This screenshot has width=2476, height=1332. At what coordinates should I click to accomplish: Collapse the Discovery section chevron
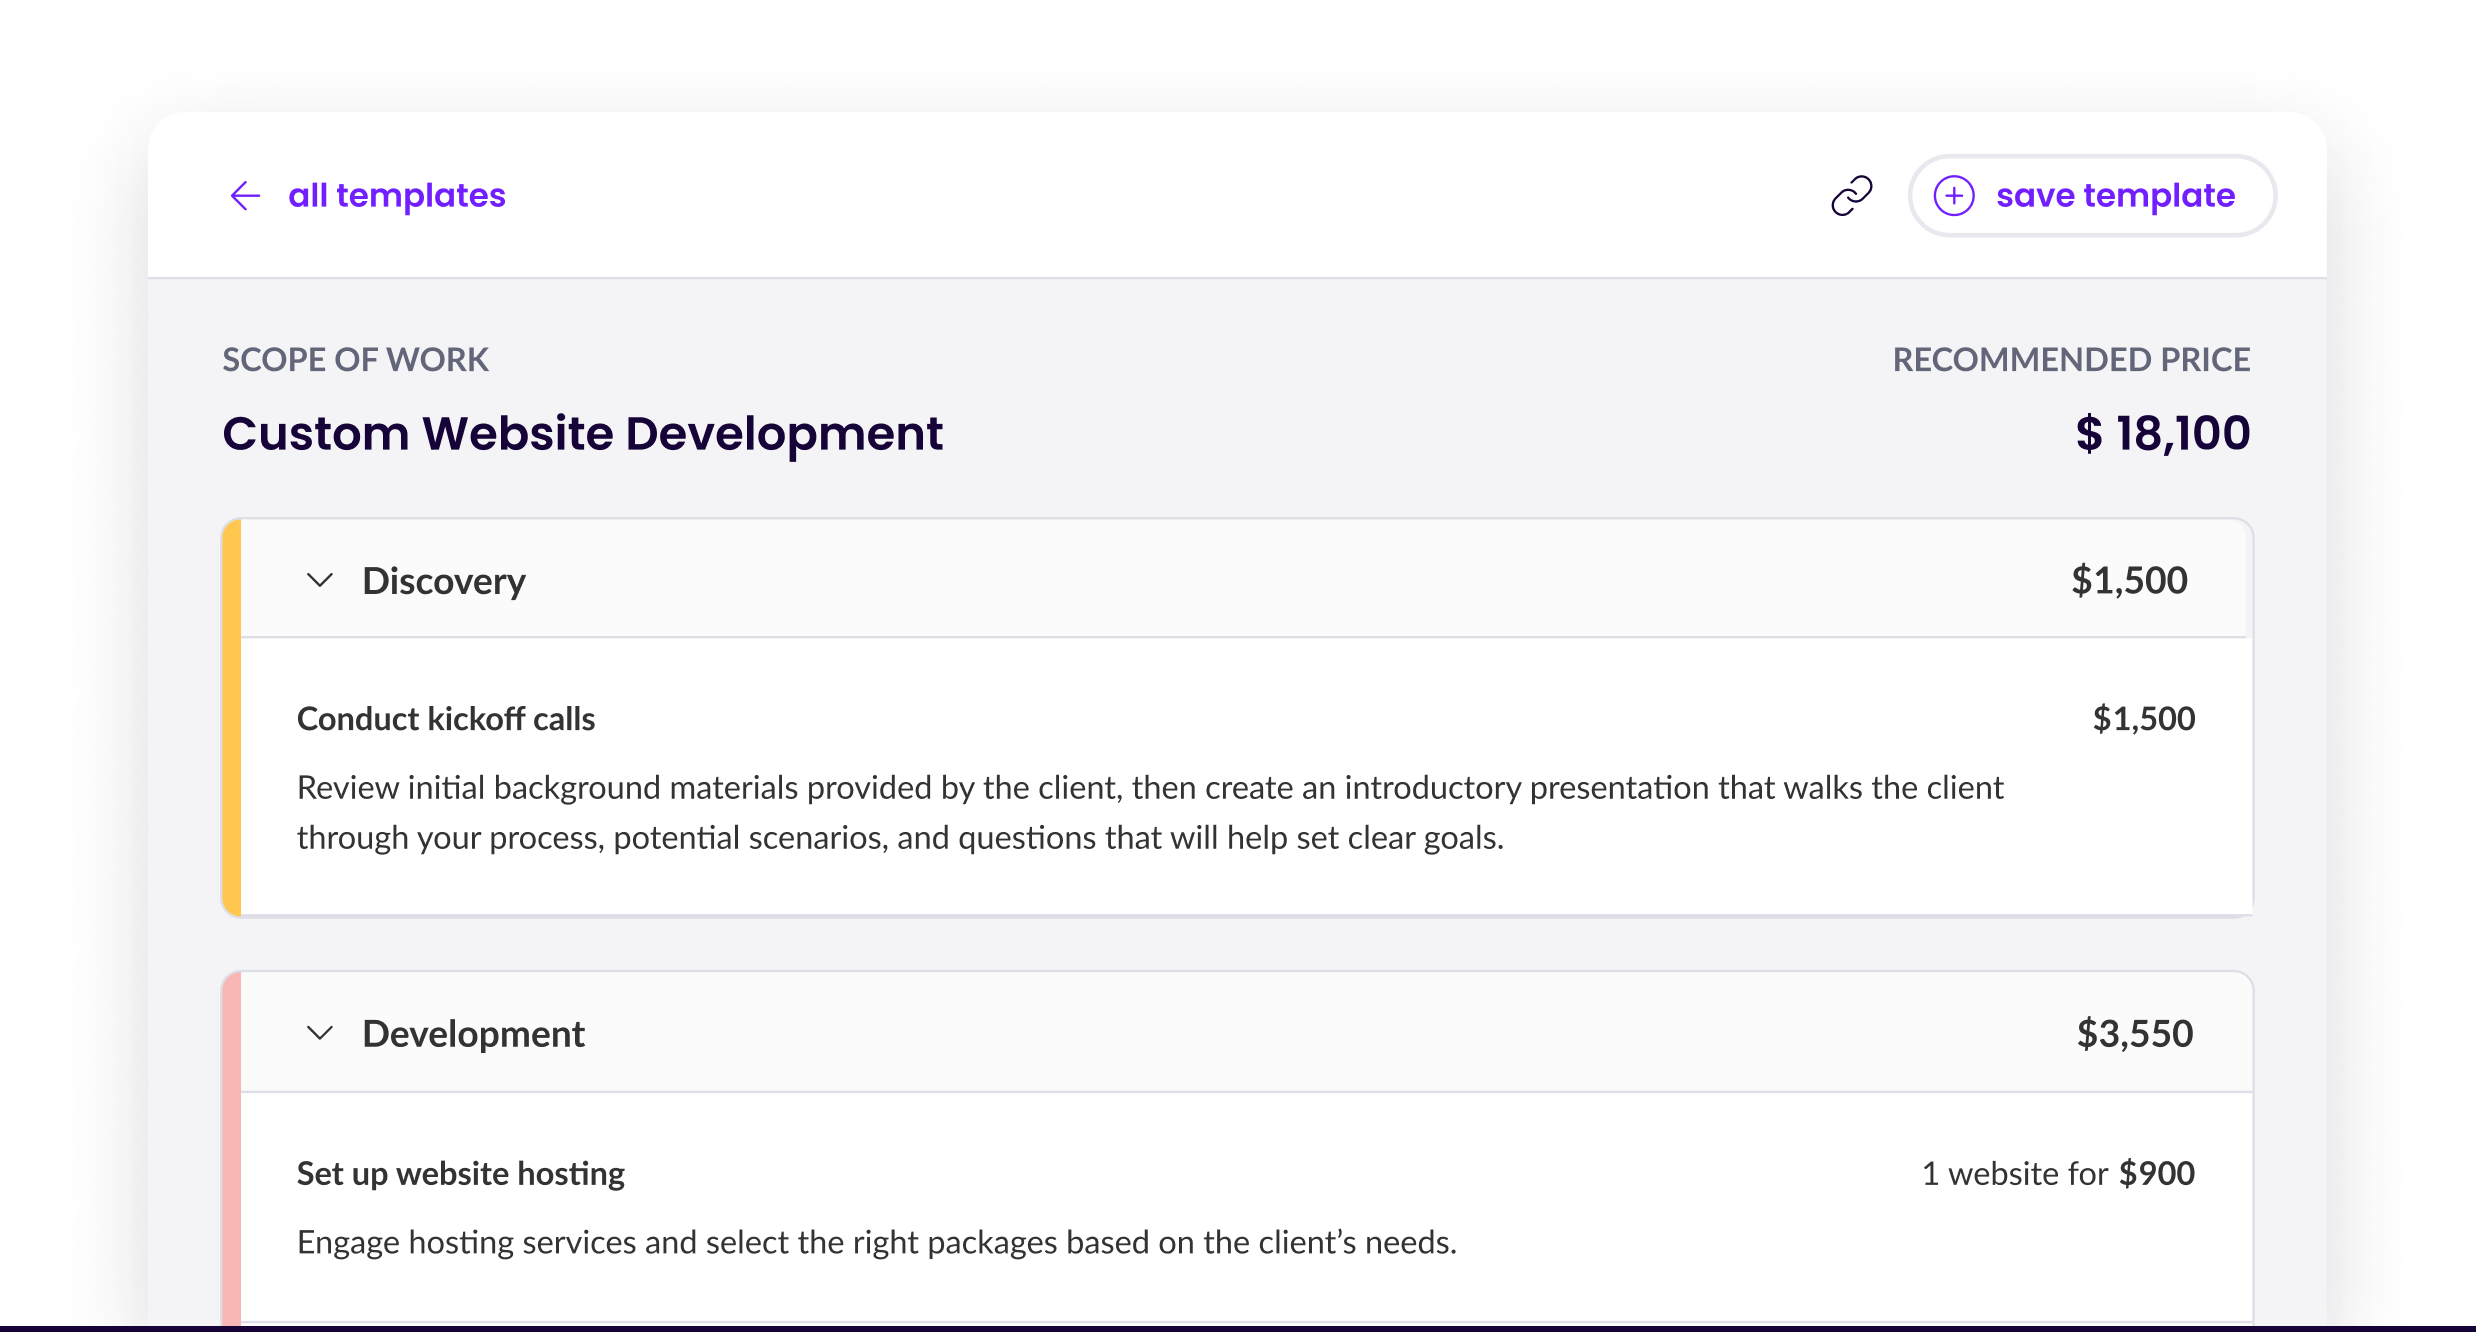point(320,580)
